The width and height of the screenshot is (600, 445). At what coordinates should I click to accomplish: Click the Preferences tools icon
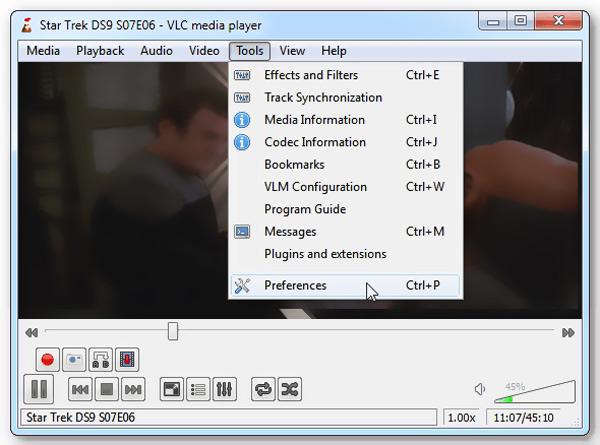[242, 285]
